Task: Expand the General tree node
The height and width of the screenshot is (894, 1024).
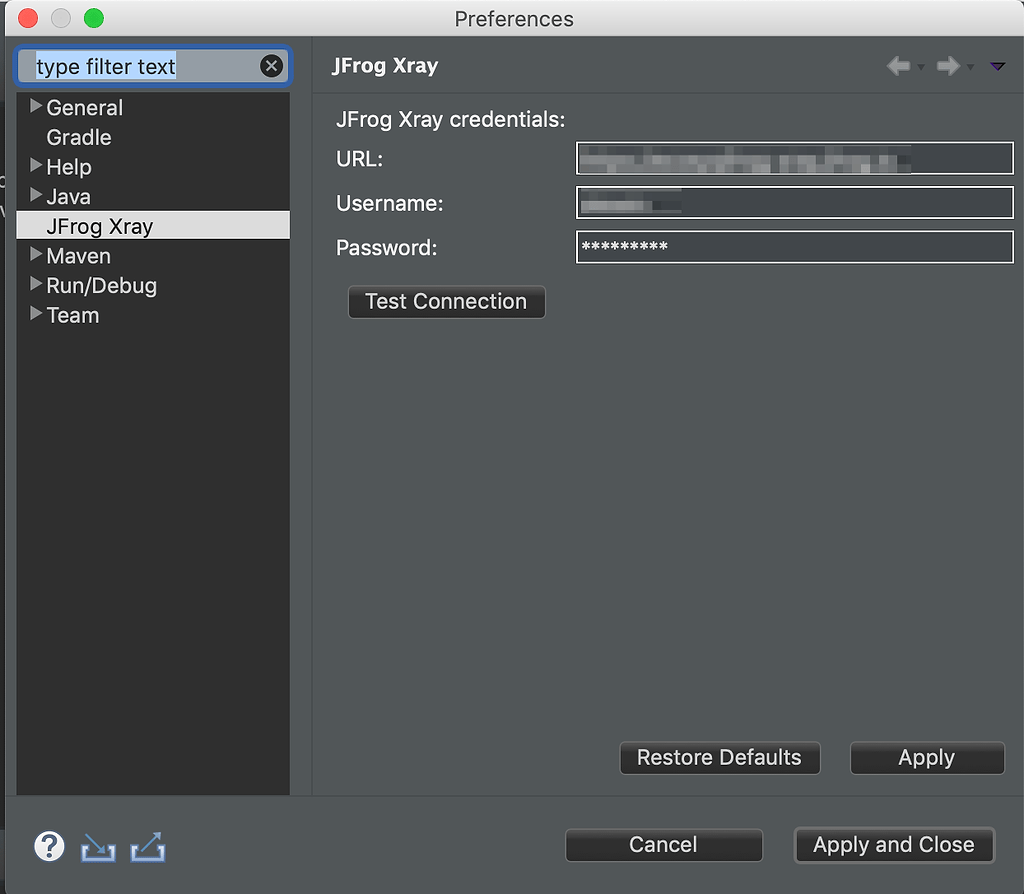Action: point(36,107)
